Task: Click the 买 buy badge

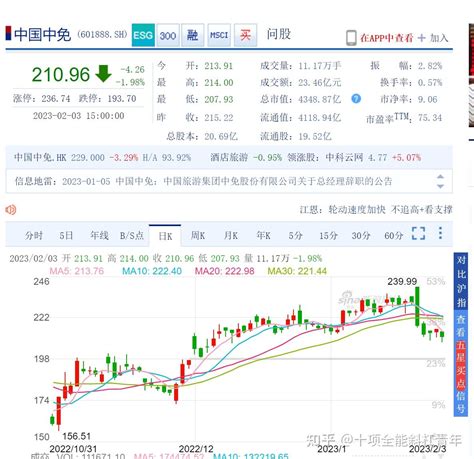Action: 245,35
